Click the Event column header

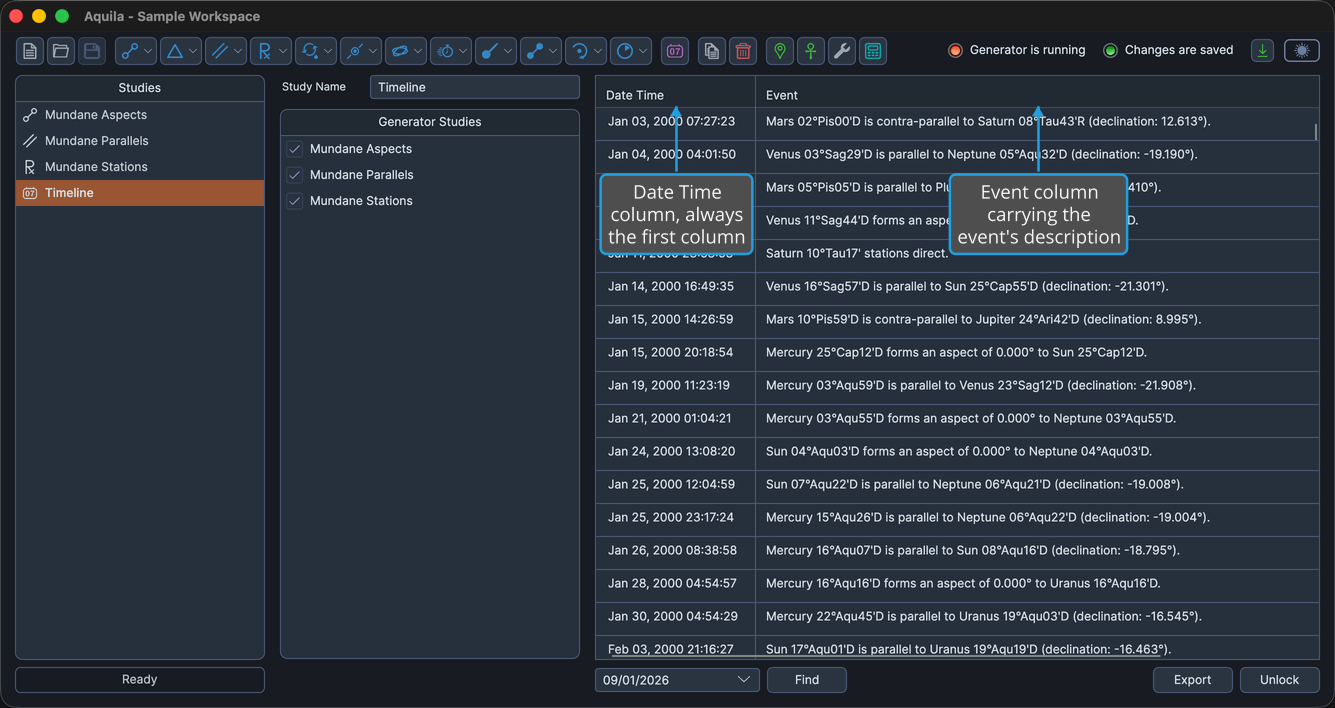[x=1037, y=95]
